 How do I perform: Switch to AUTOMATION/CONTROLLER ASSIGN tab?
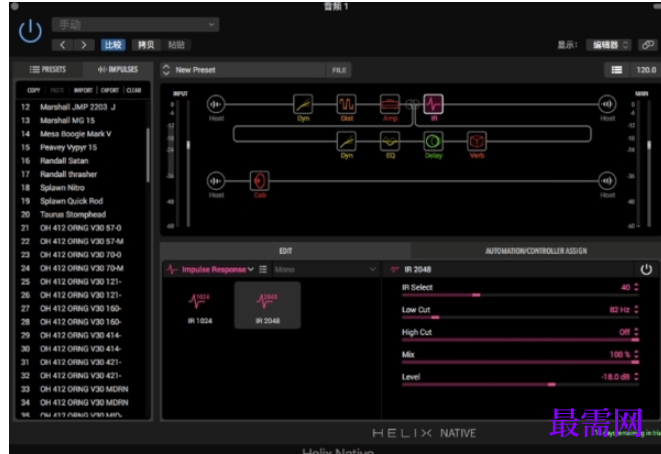coord(536,251)
